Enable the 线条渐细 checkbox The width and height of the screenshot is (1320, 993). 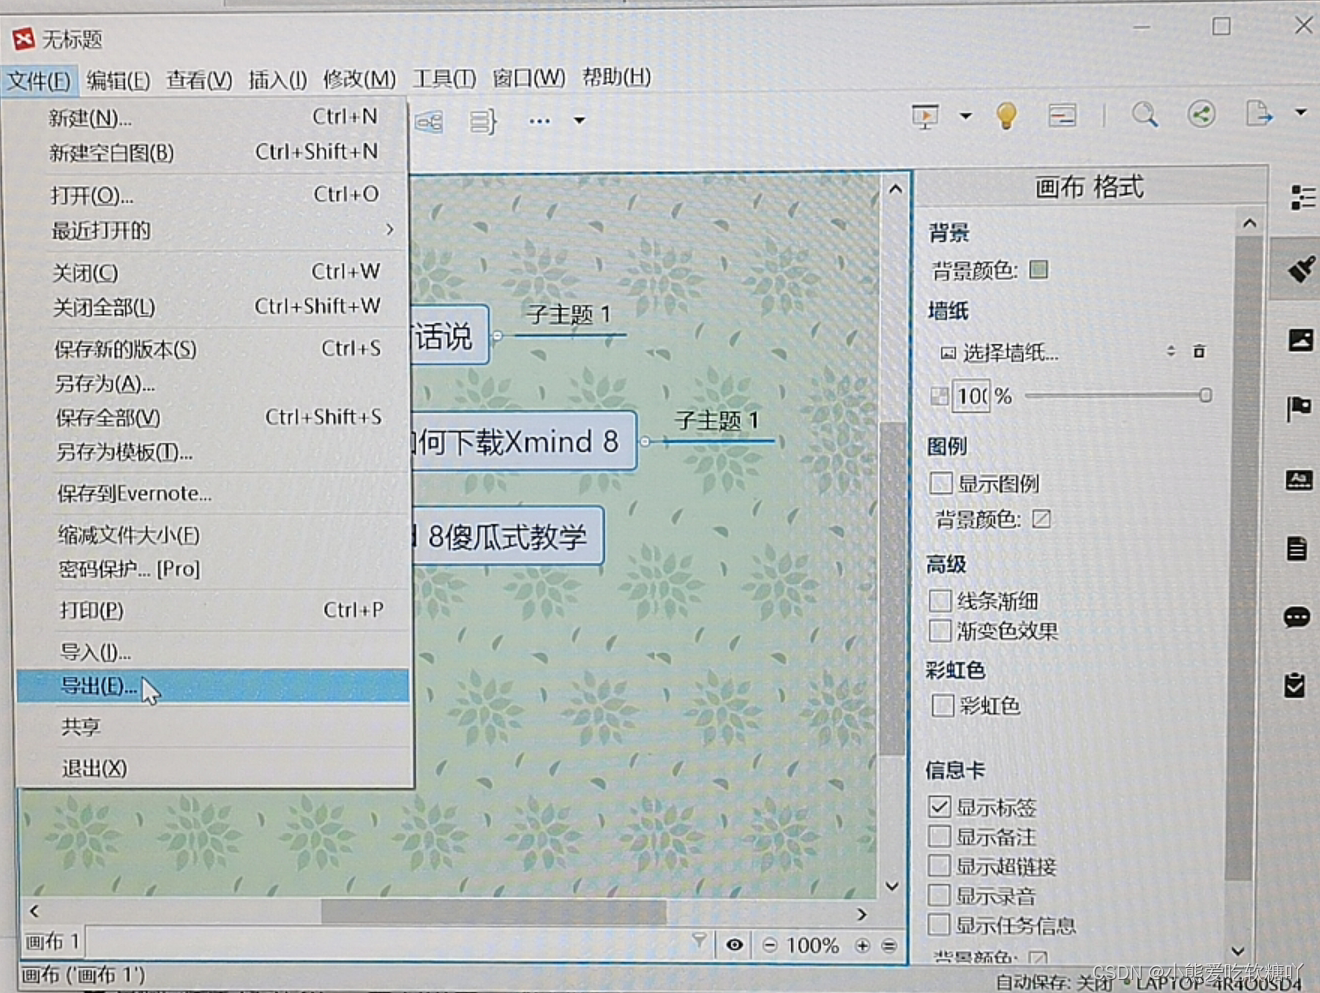pyautogui.click(x=940, y=600)
